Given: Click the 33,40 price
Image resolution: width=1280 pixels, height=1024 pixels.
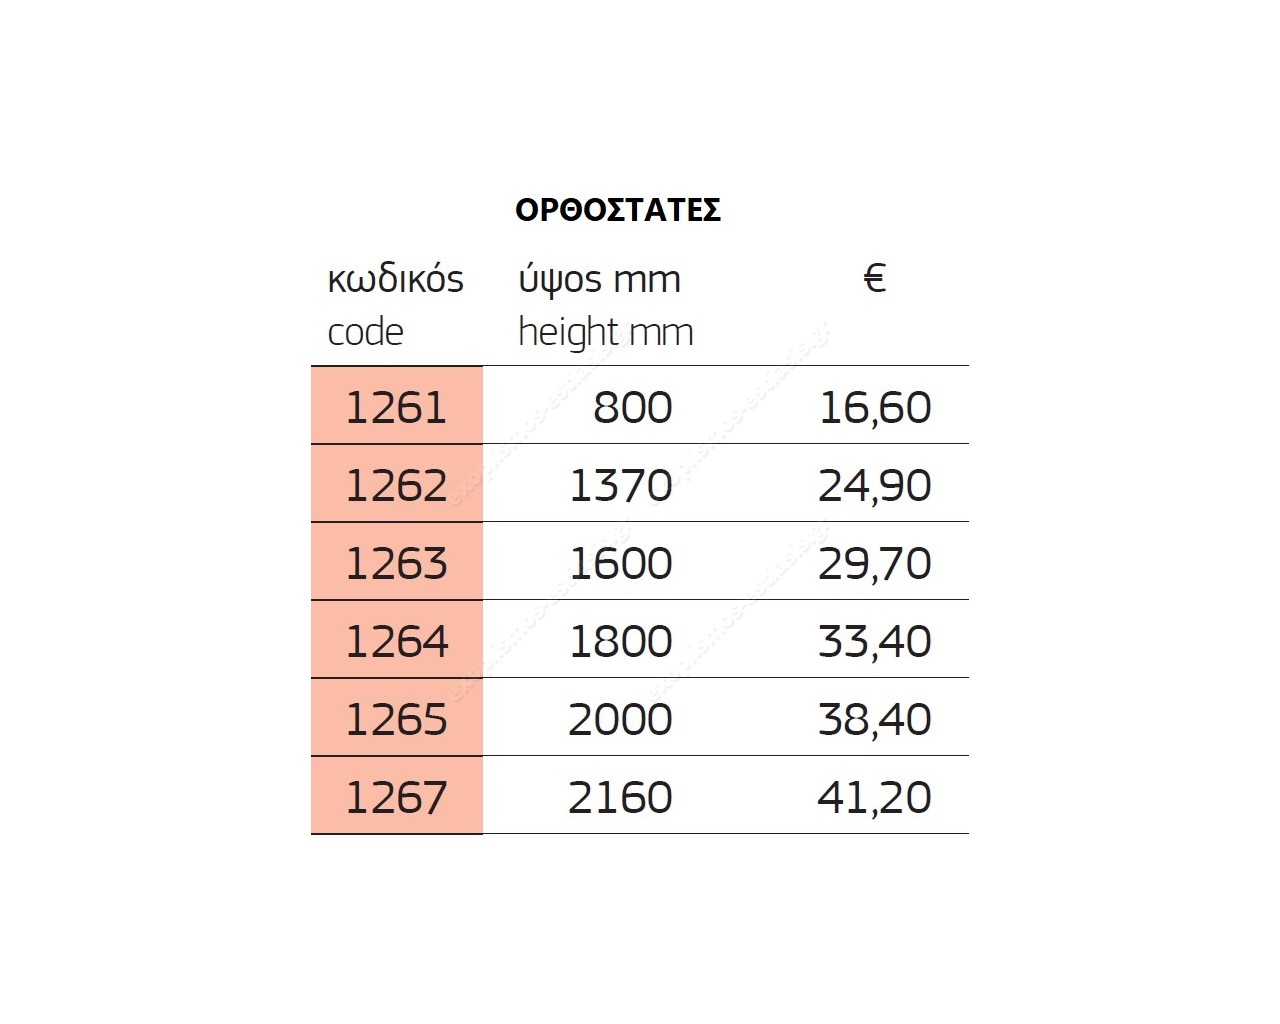Looking at the screenshot, I should coord(875,641).
